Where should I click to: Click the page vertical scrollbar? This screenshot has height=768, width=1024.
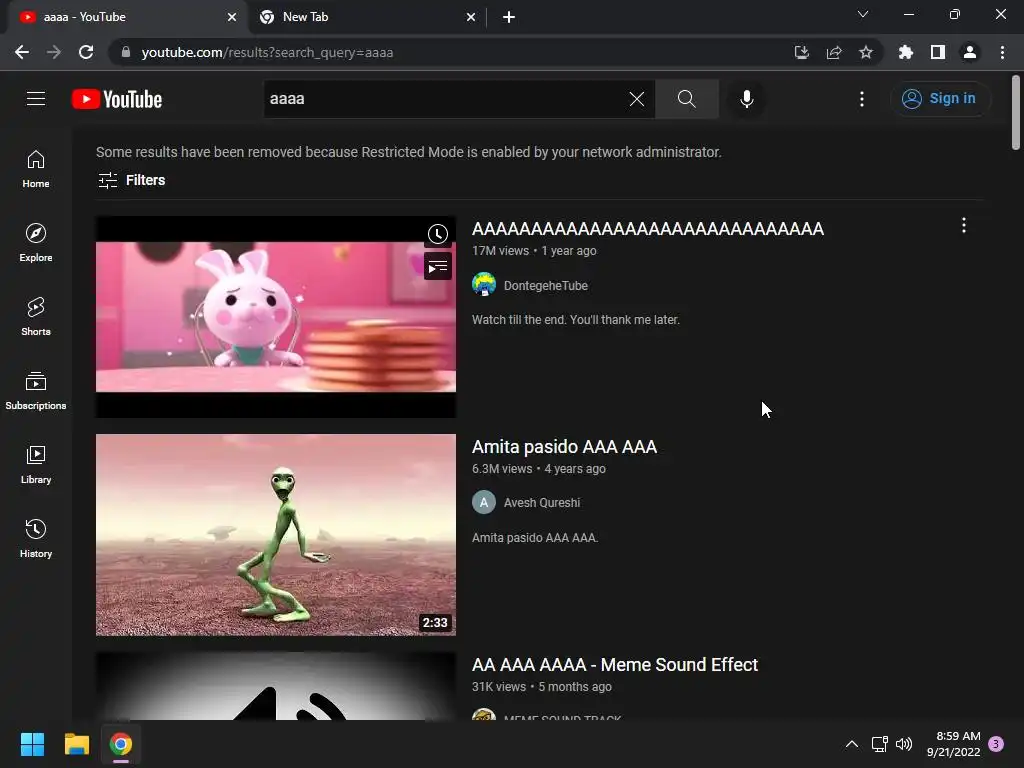pos(1016,112)
